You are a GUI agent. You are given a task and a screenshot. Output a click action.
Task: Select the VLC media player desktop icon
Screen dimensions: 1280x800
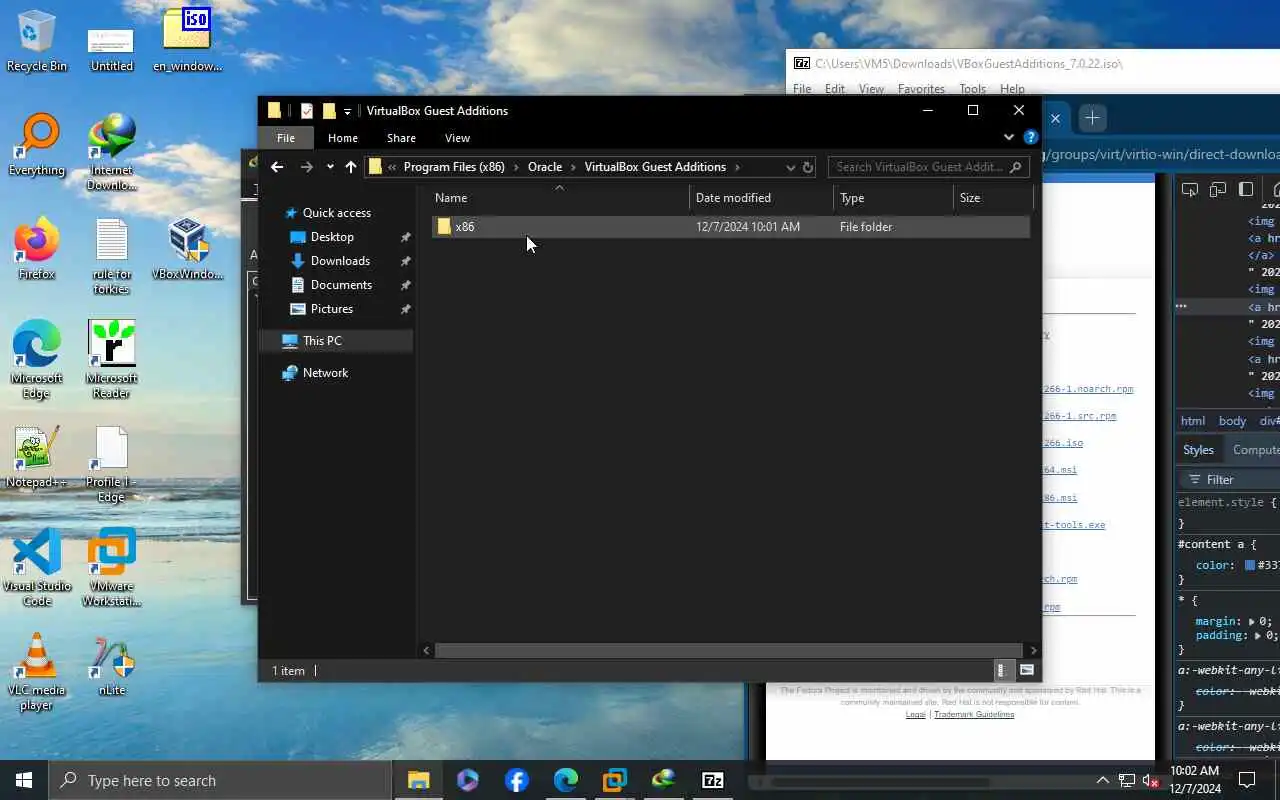(x=37, y=672)
